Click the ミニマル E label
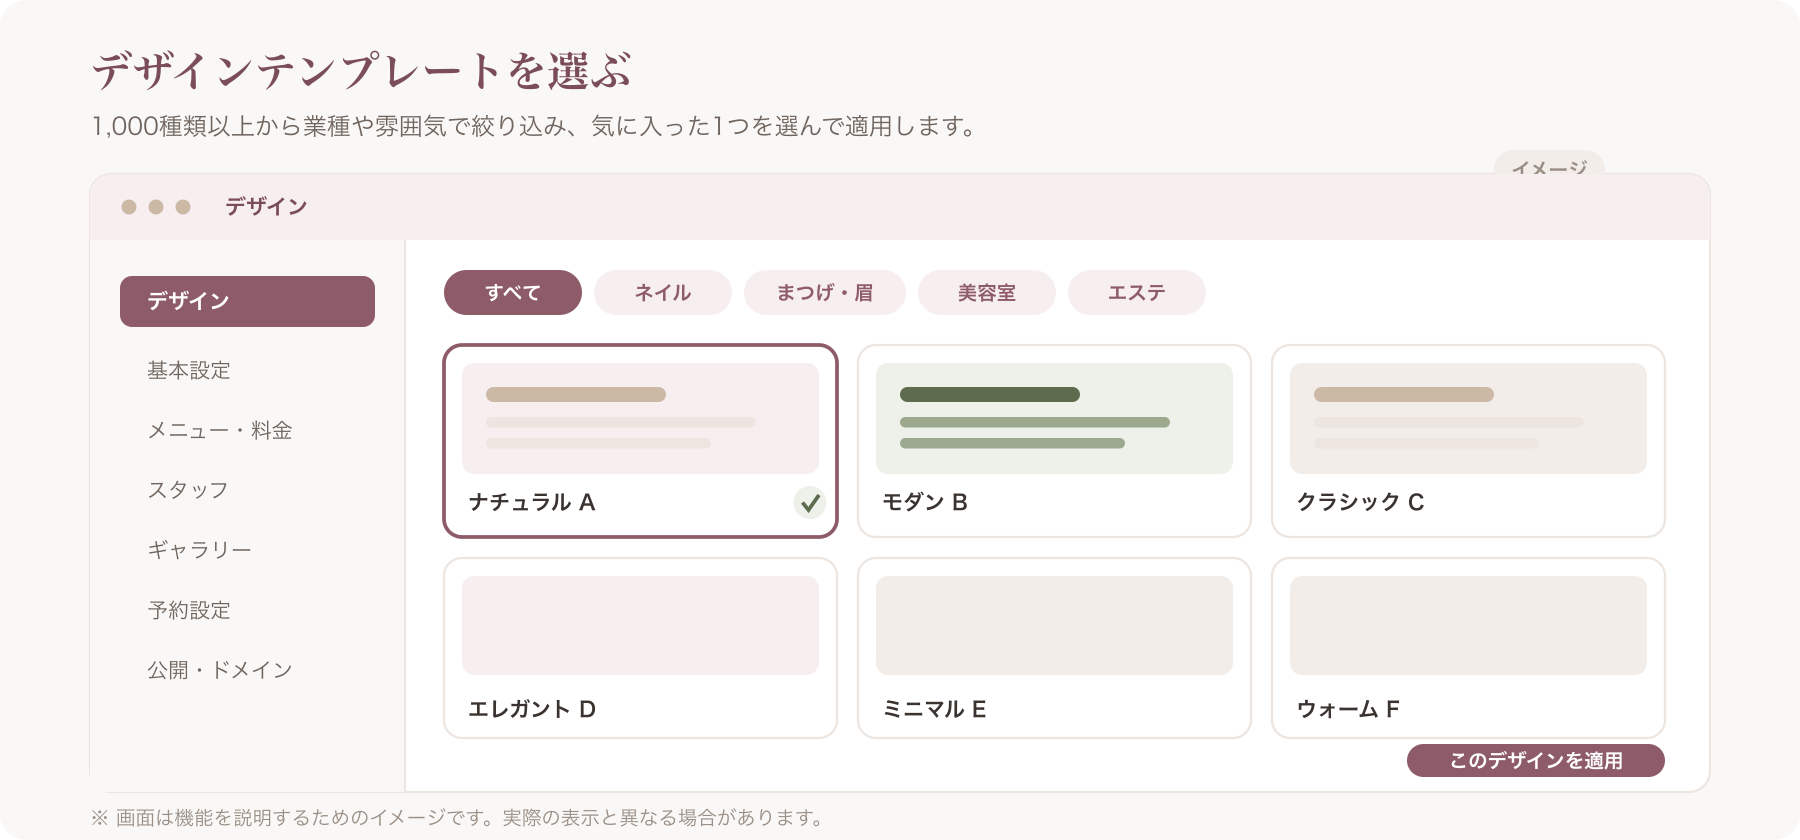Screen dimensions: 1800x840 934,709
